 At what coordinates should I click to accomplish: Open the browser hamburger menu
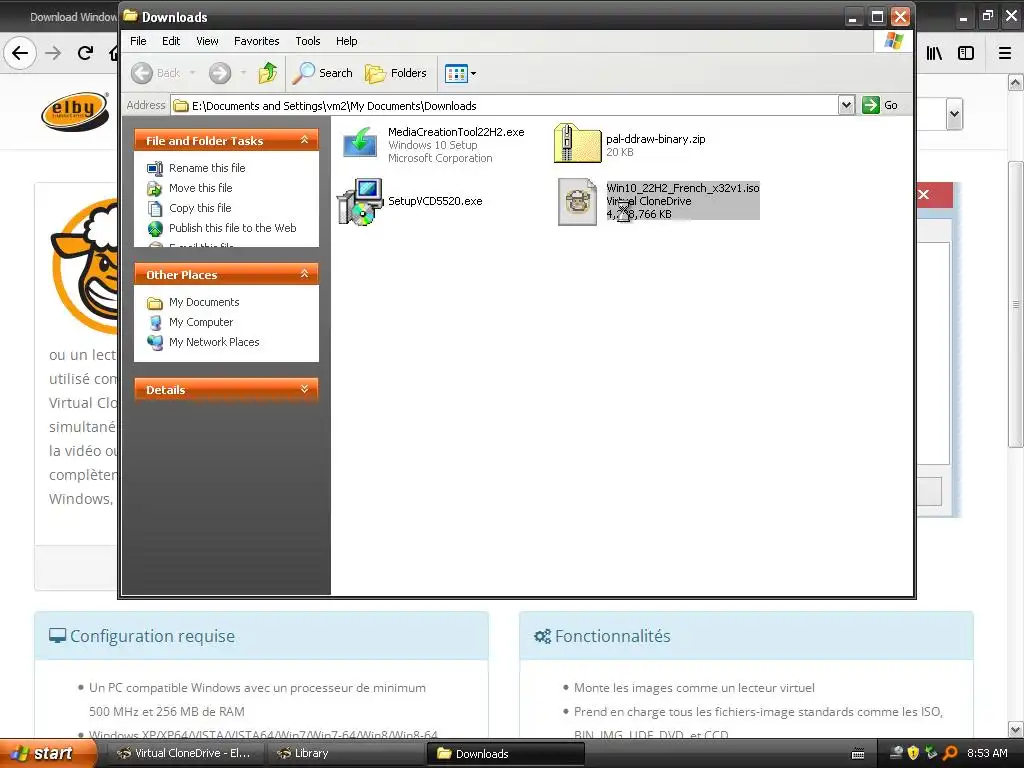(1005, 54)
